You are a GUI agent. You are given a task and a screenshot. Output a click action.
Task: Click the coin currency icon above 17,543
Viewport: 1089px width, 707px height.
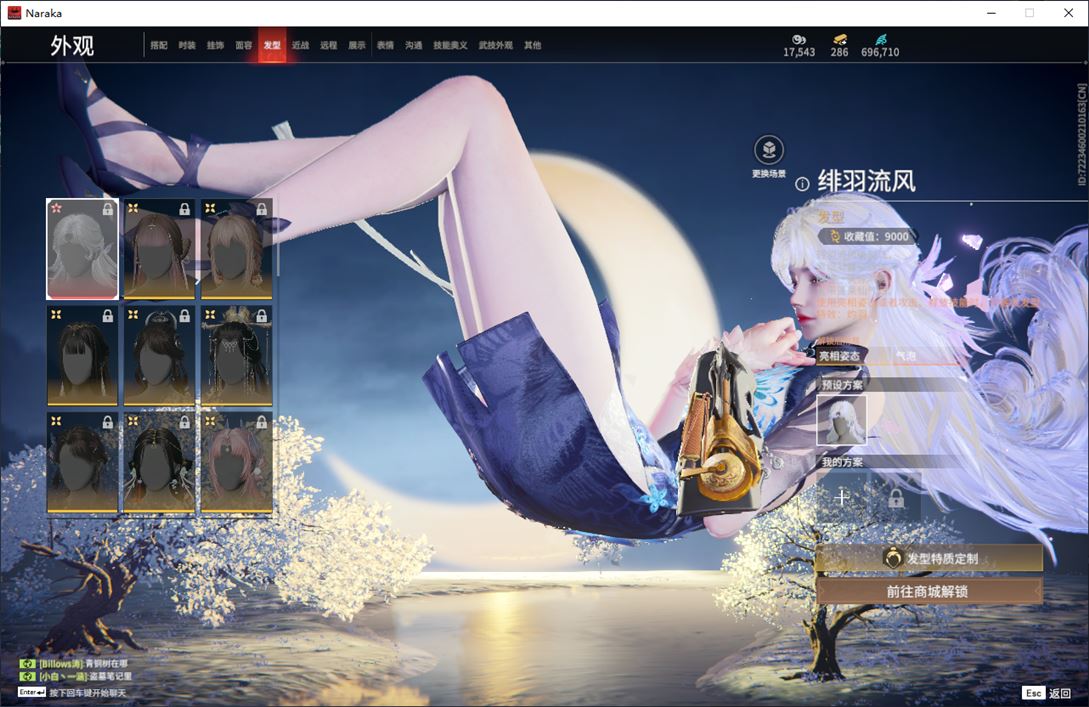click(x=799, y=40)
